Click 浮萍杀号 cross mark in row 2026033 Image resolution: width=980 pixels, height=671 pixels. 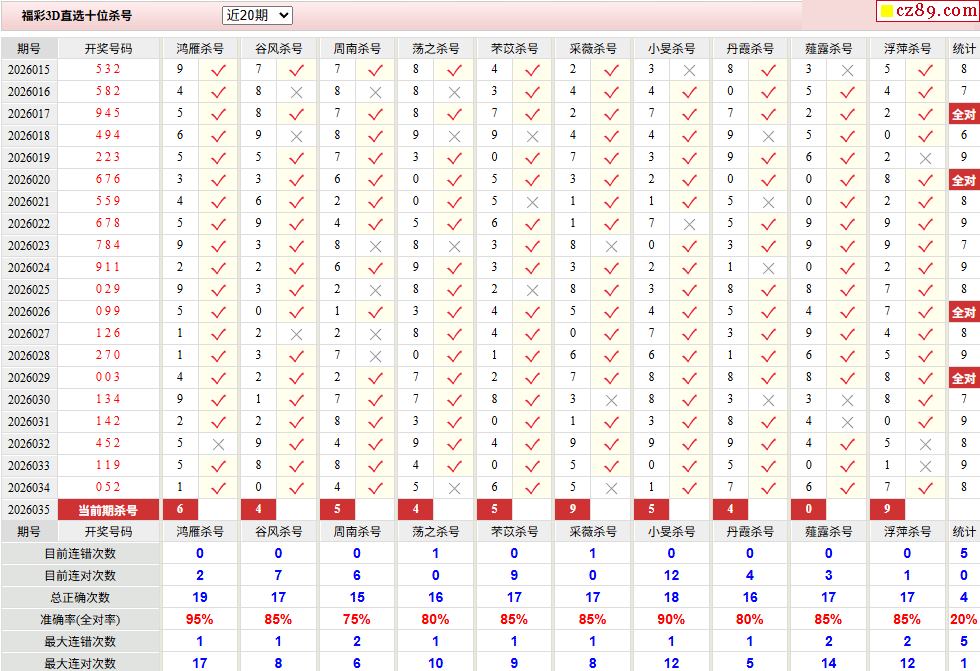(x=926, y=467)
